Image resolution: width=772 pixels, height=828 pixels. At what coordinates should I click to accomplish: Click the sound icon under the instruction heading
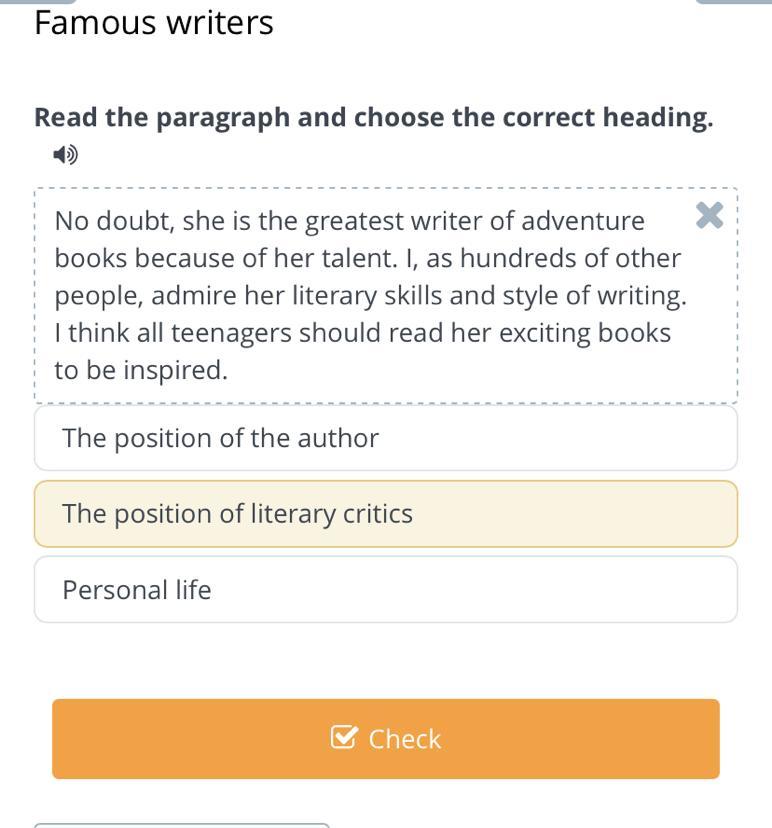[65, 155]
